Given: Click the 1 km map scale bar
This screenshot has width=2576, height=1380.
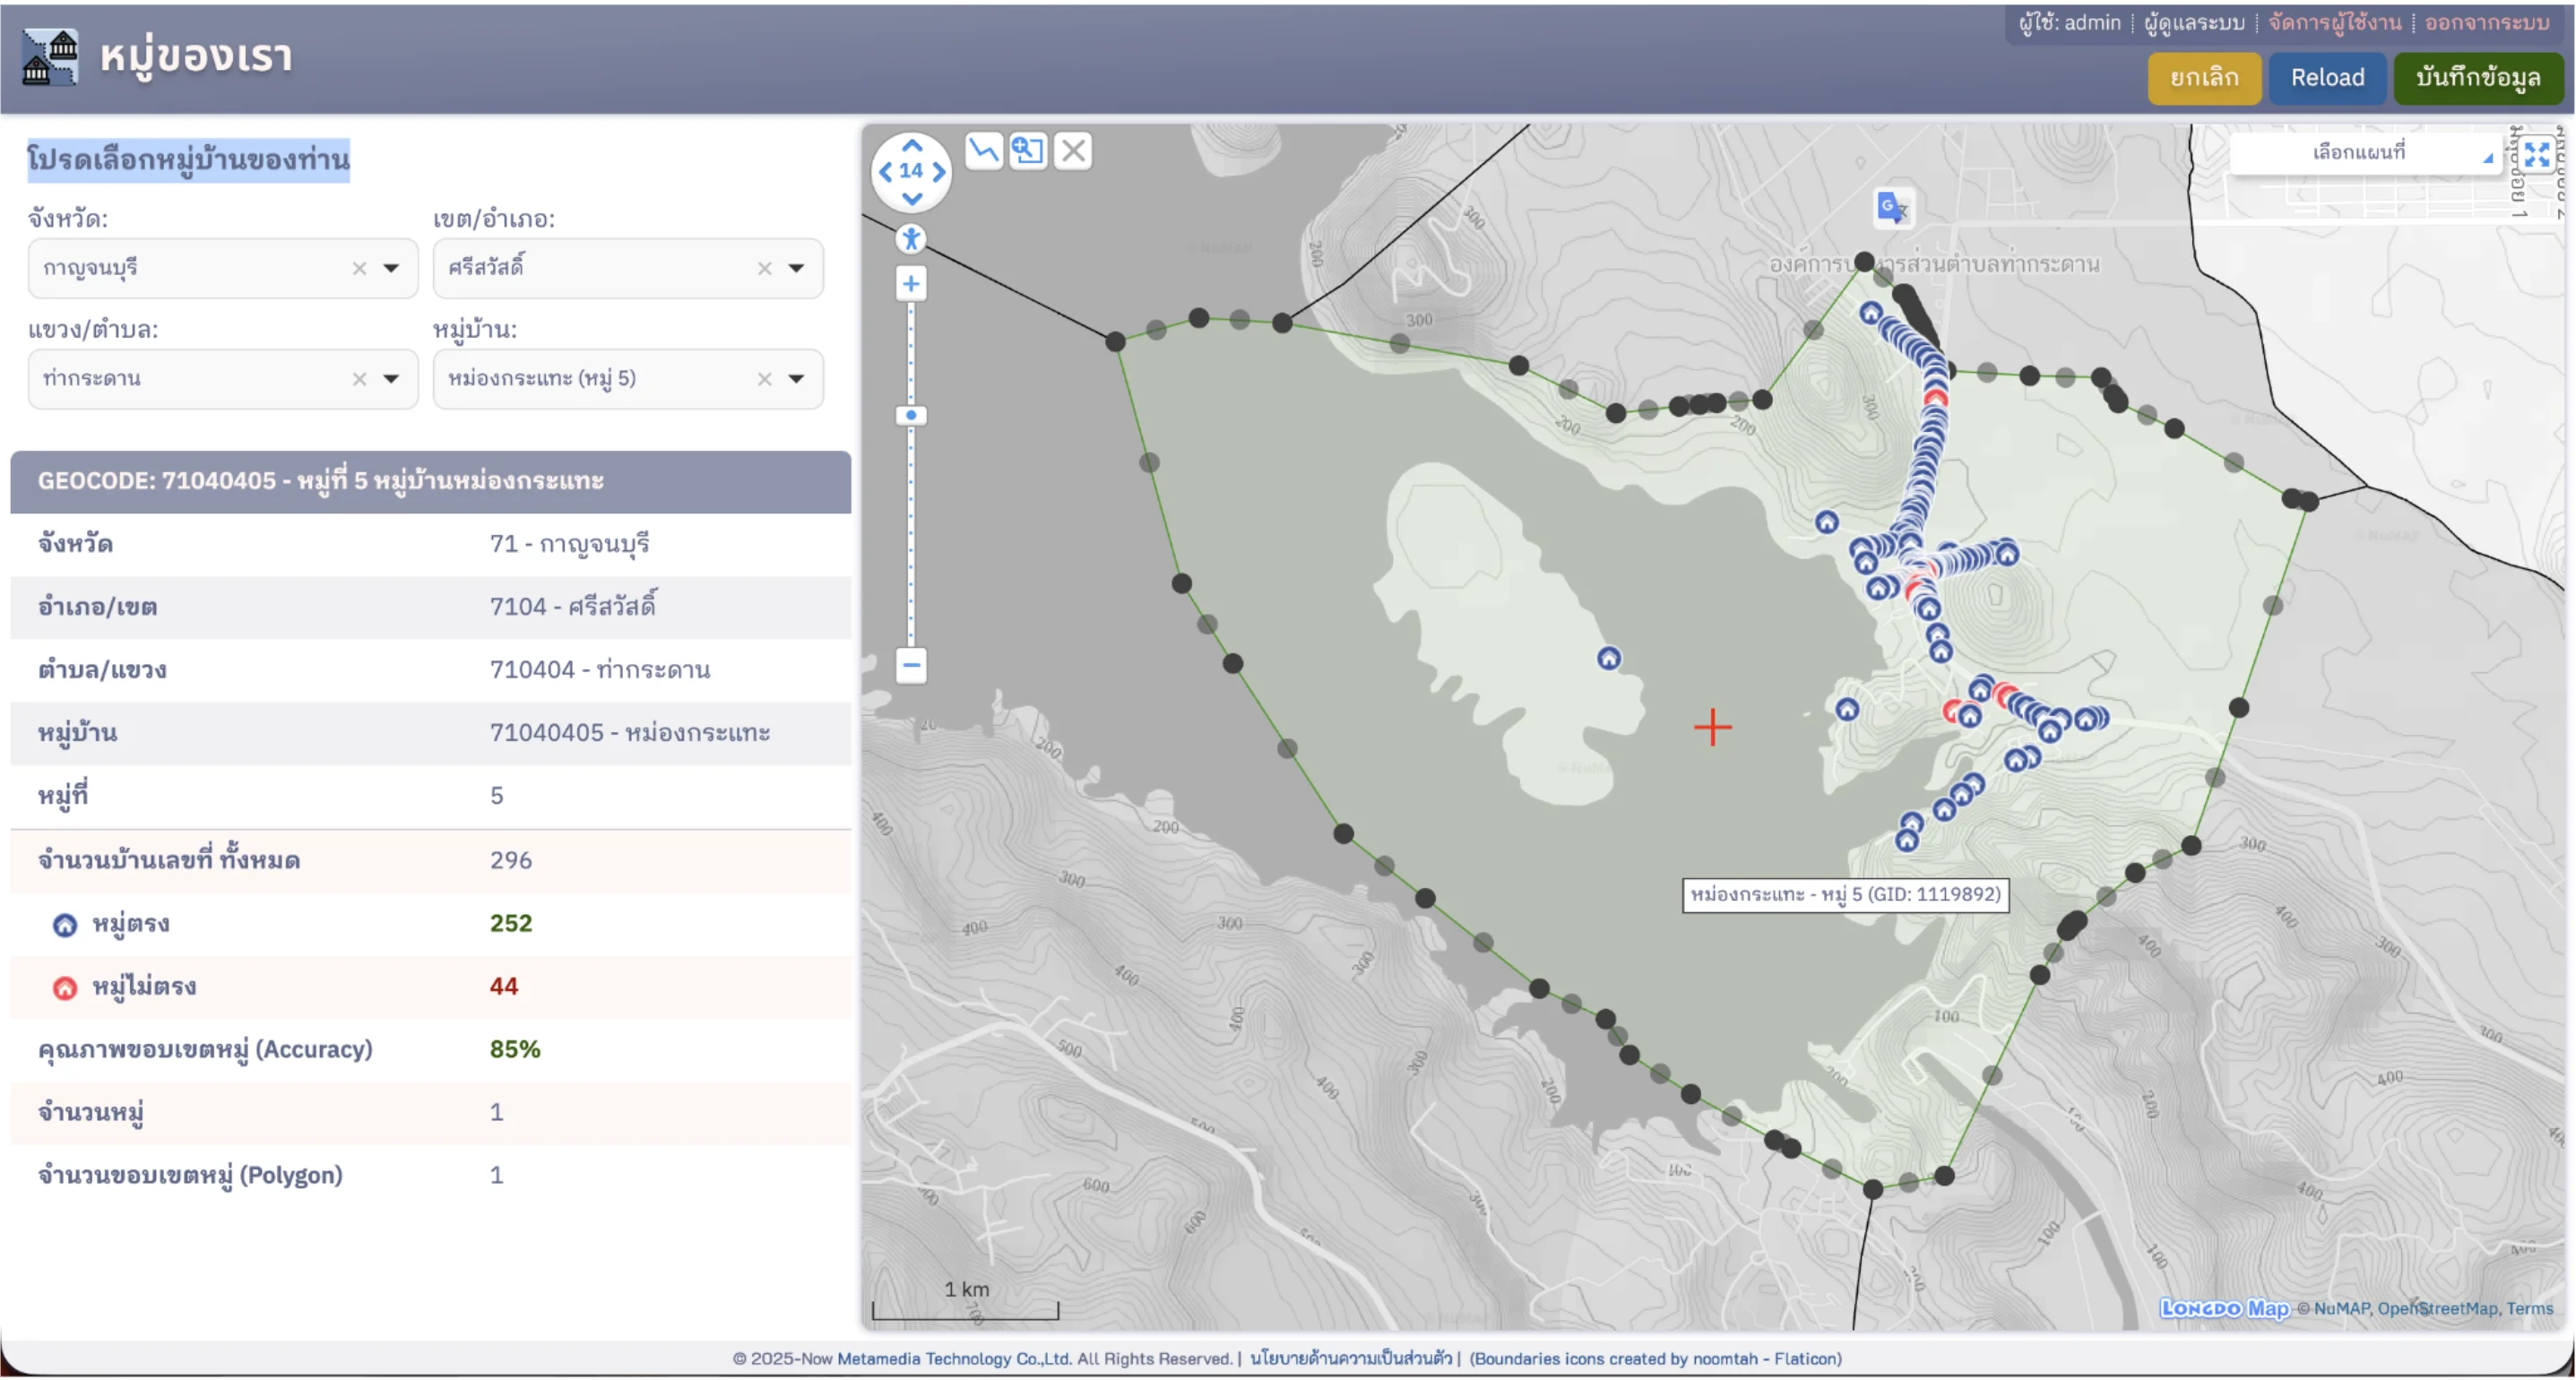Looking at the screenshot, I should [965, 1301].
